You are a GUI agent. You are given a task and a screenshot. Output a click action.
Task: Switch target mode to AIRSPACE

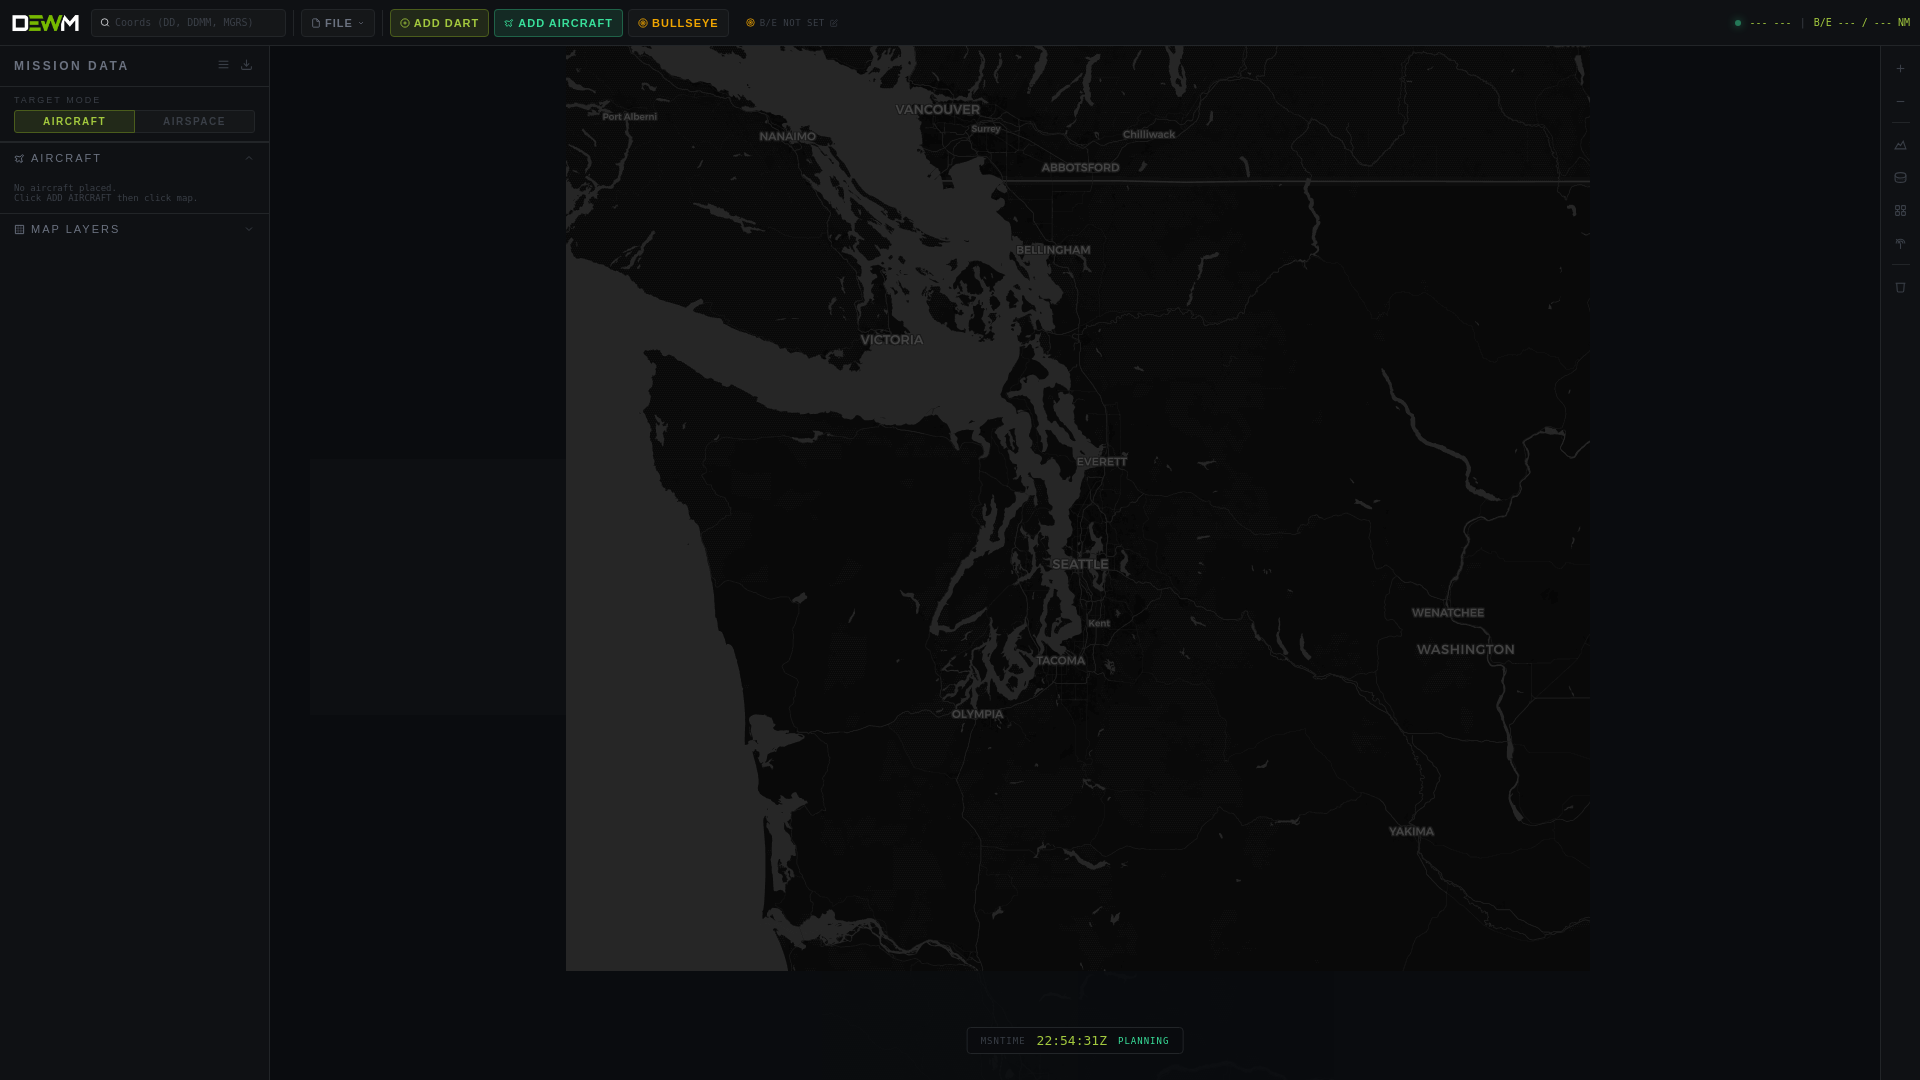click(195, 121)
